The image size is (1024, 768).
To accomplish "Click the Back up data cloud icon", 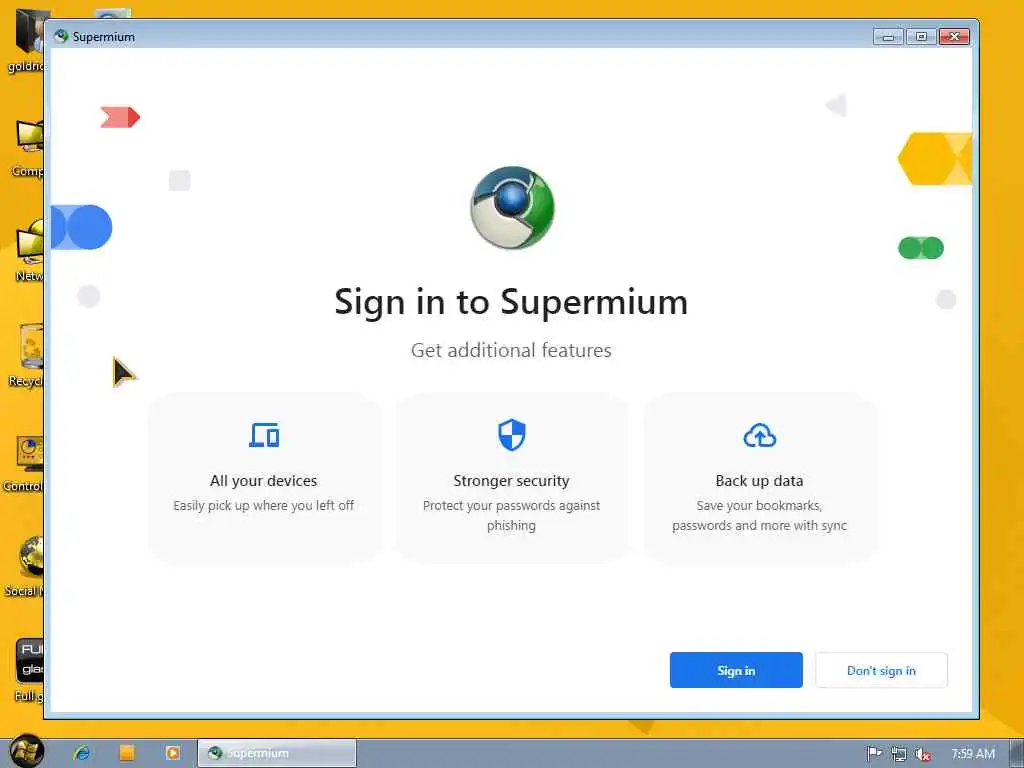I will [x=760, y=436].
